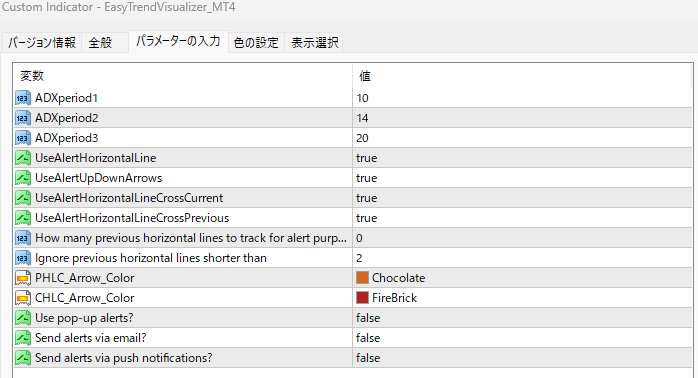The height and width of the screenshot is (378, 698).
Task: Click the boolean icon beside UseAlertUpDownArrows
Action: pos(23,178)
